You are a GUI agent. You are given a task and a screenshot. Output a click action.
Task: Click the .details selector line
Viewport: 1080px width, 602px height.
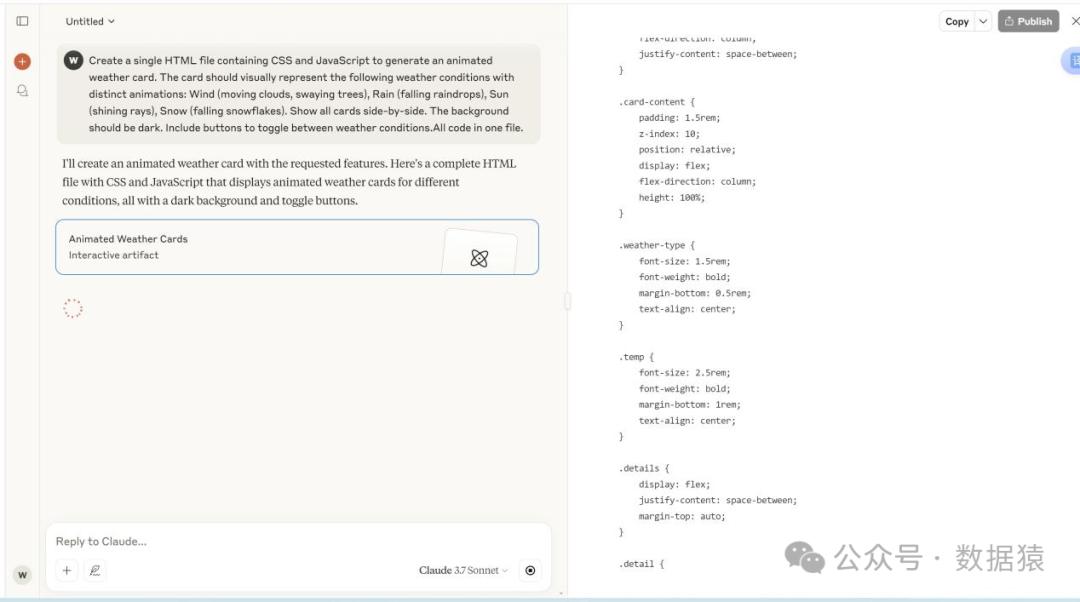(644, 468)
